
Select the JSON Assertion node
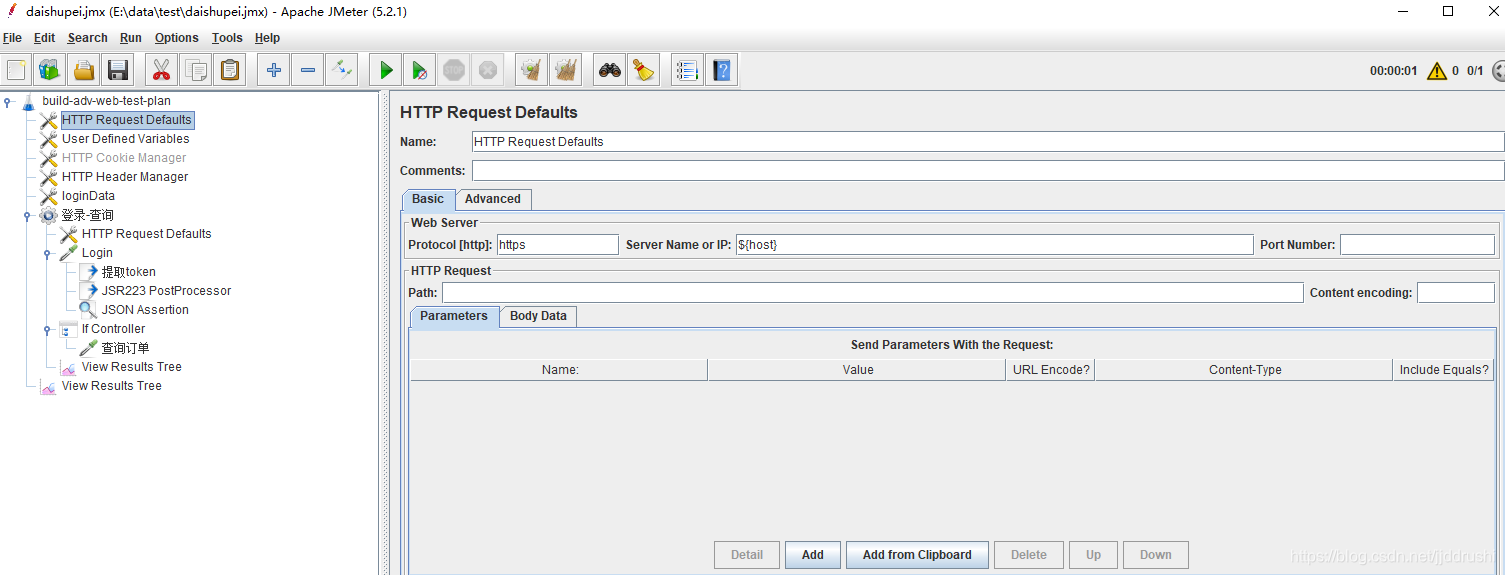(145, 310)
